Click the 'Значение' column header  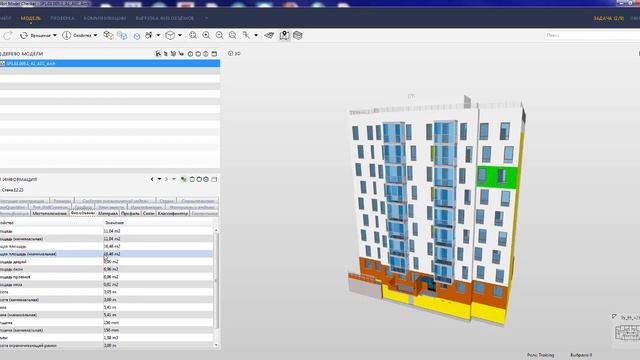pos(114,223)
